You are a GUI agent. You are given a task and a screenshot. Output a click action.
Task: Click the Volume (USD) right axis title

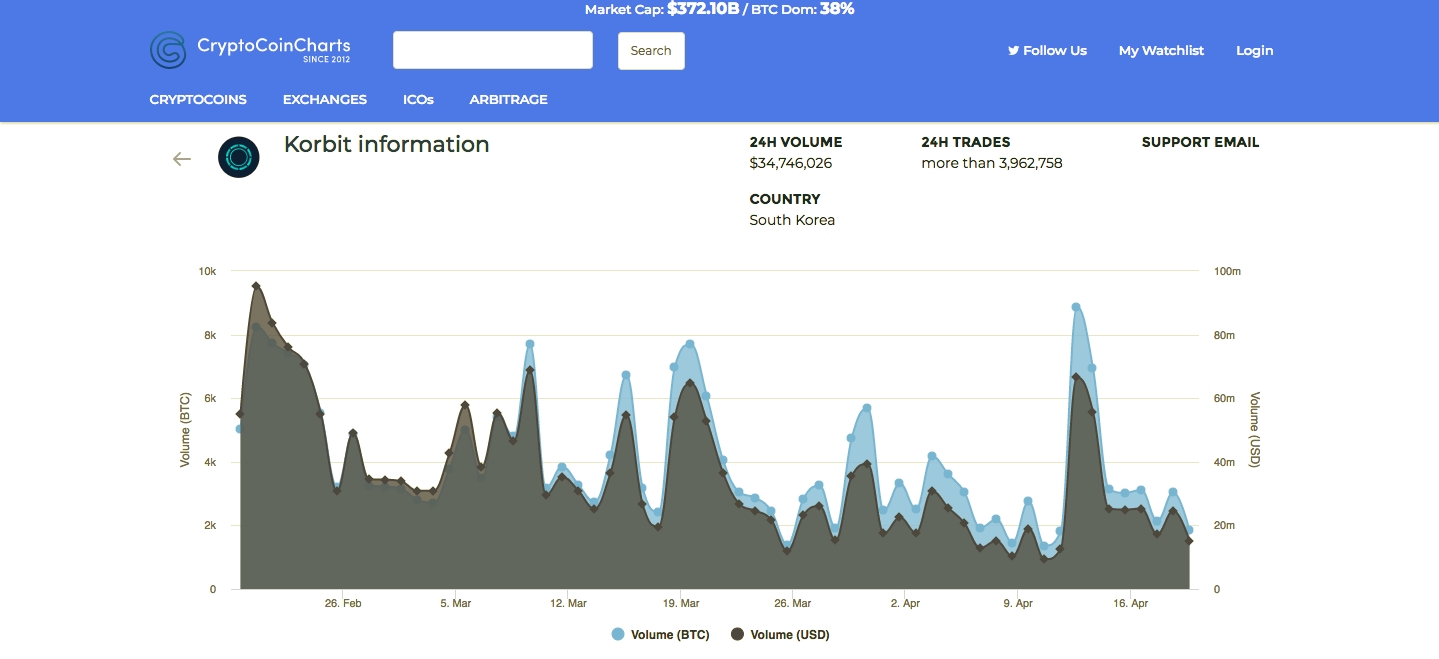click(1256, 430)
